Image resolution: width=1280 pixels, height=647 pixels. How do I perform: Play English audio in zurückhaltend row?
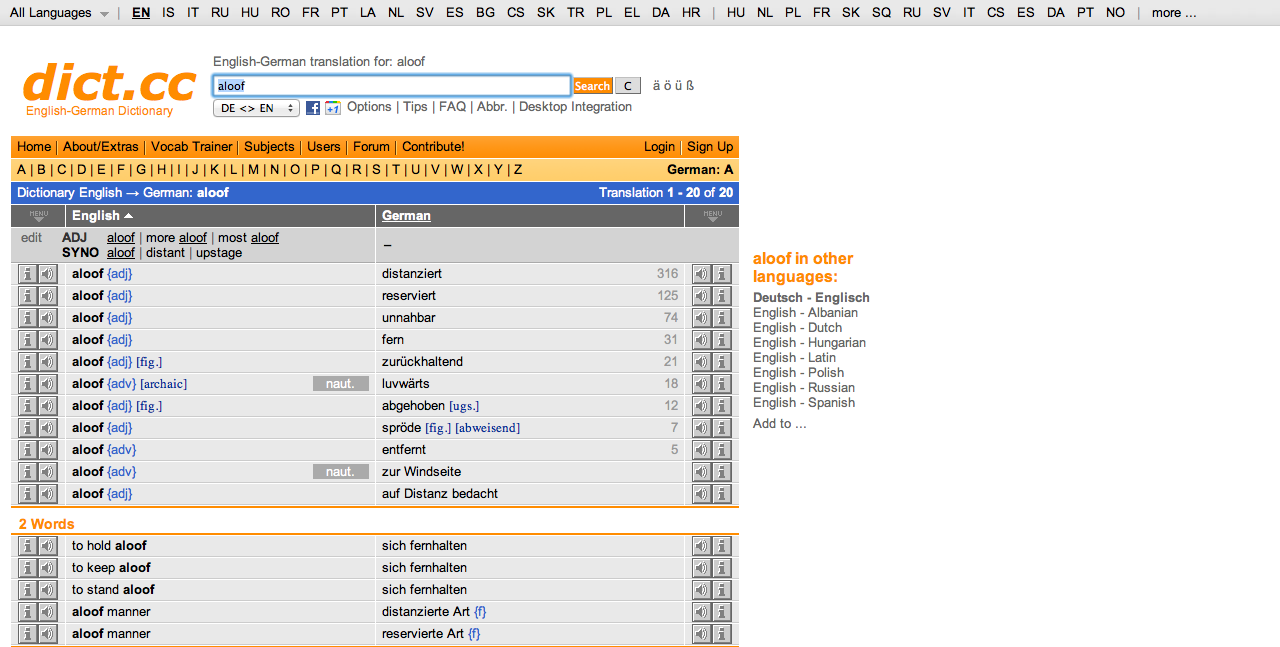coord(47,362)
